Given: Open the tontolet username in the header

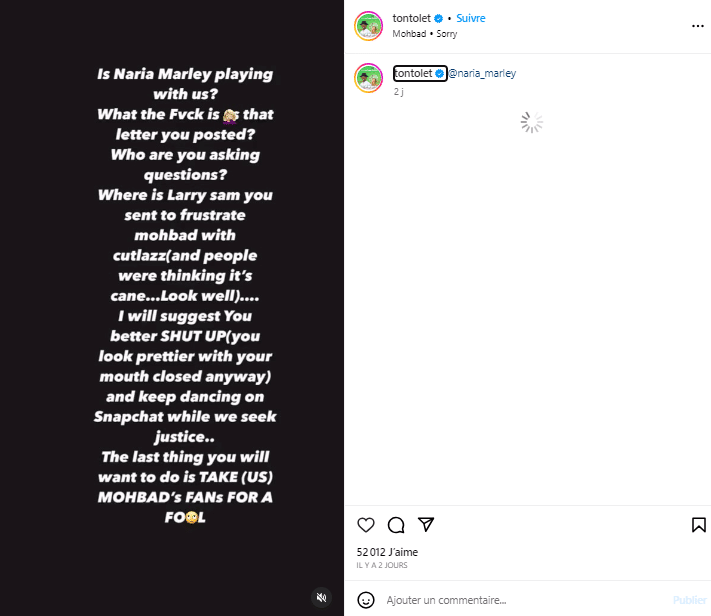Looking at the screenshot, I should (x=412, y=19).
